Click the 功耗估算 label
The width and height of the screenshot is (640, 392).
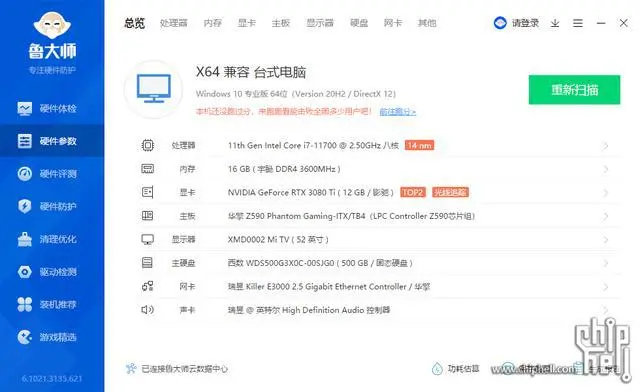coord(463,369)
